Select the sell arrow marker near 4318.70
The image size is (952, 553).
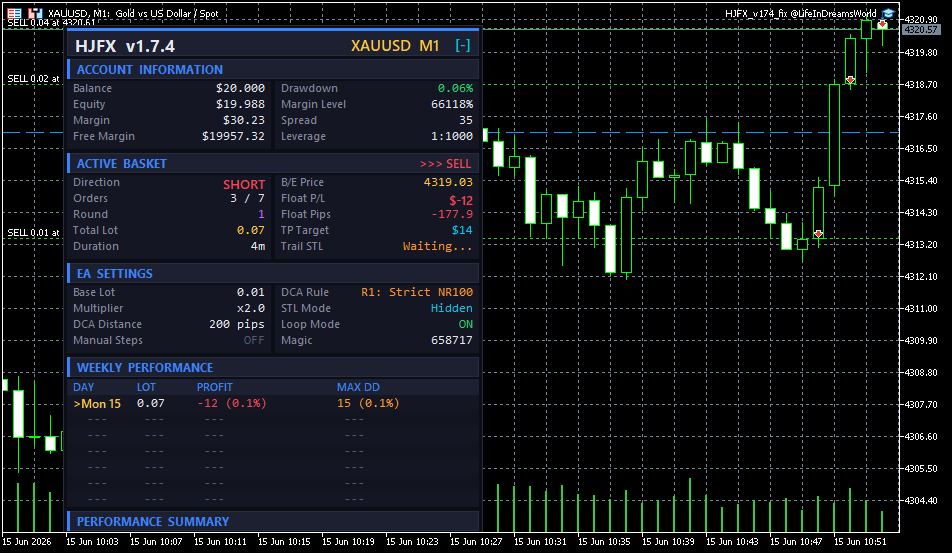coord(851,80)
